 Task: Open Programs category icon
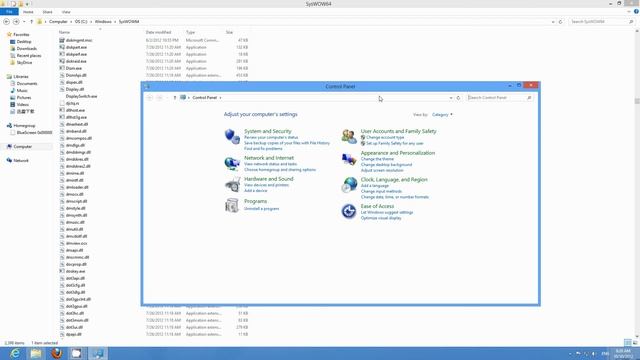[232, 205]
